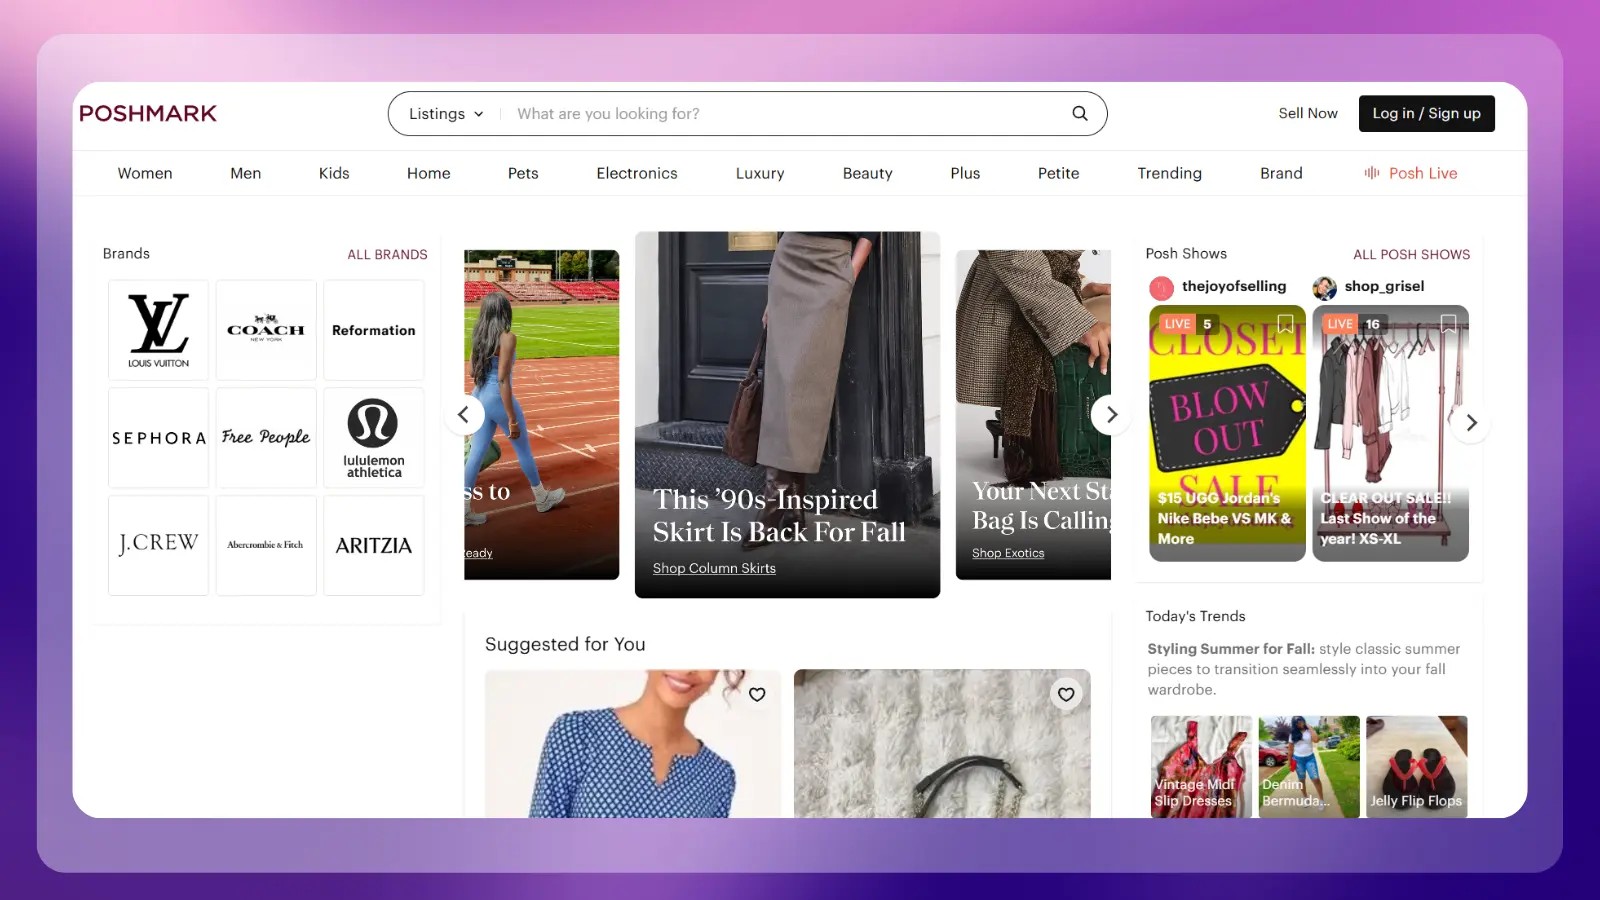The image size is (1600, 900).
Task: Open the Home category menu
Action: pos(429,173)
